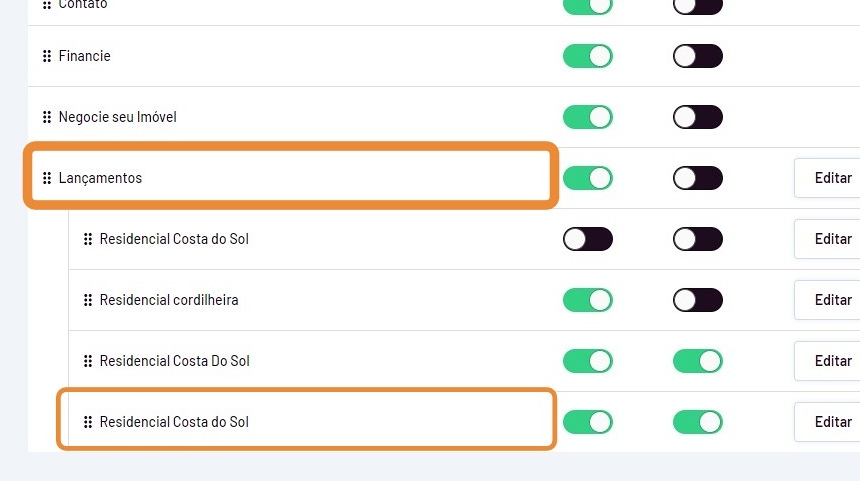The height and width of the screenshot is (481, 860).
Task: Click Editar for bottom highlighted Residencial Costa do Sol
Action: point(832,422)
